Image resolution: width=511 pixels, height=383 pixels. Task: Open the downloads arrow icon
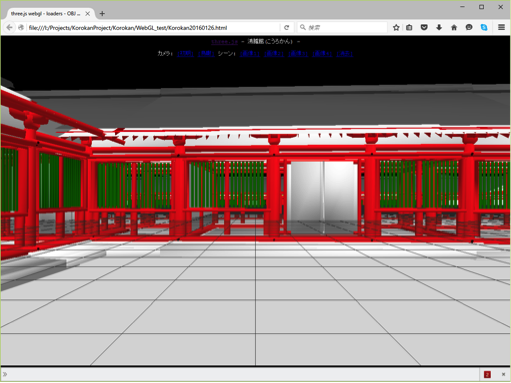coord(439,27)
